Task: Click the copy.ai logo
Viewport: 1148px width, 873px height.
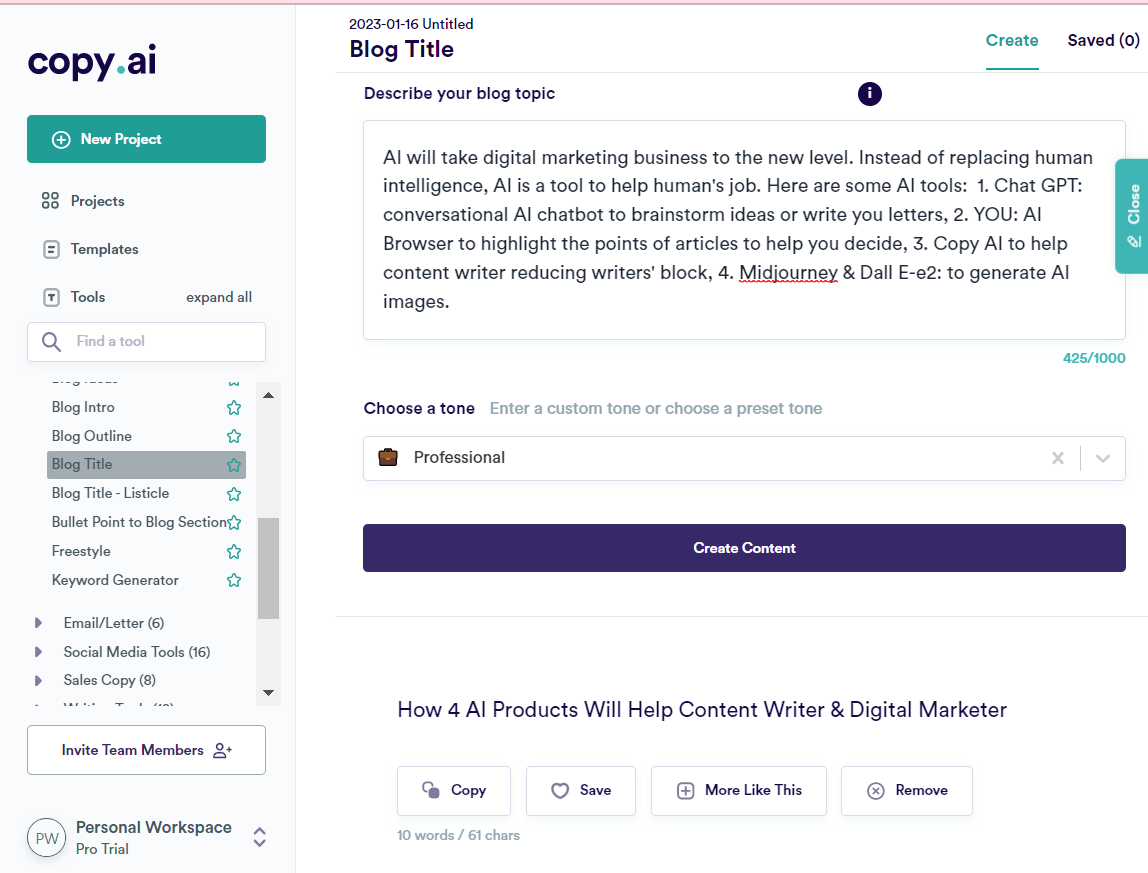Action: [x=92, y=62]
